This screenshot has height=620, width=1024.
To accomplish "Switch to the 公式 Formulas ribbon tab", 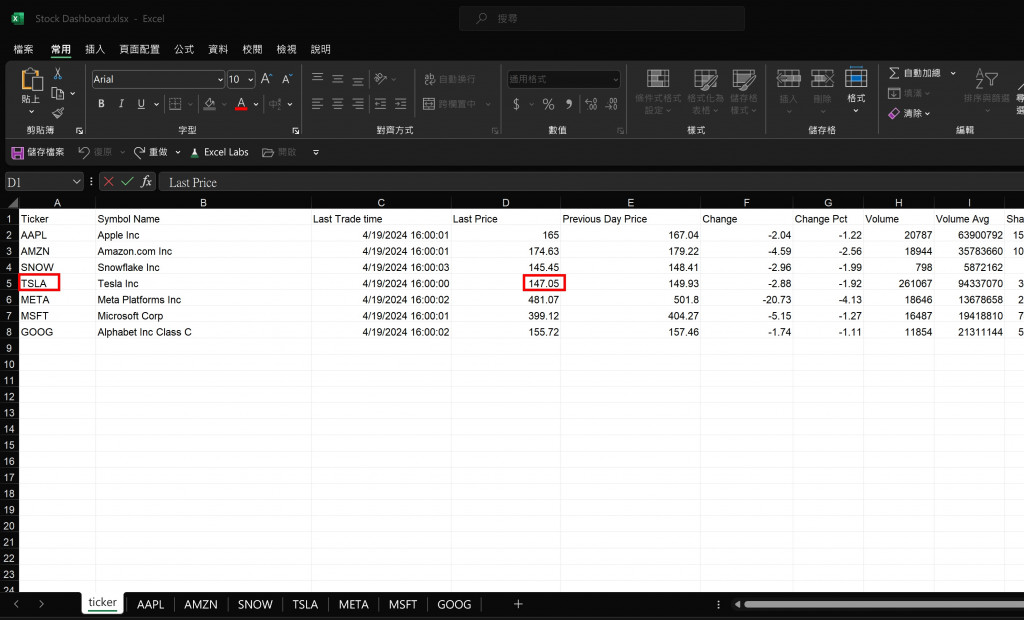I will pos(184,49).
